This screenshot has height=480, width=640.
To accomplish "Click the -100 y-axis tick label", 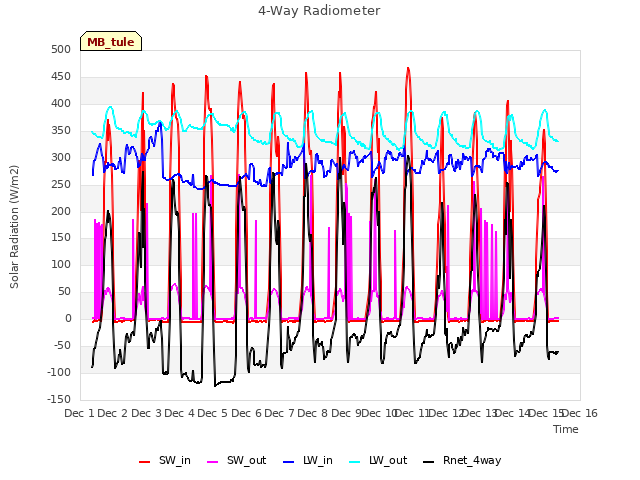I will 59,372.
